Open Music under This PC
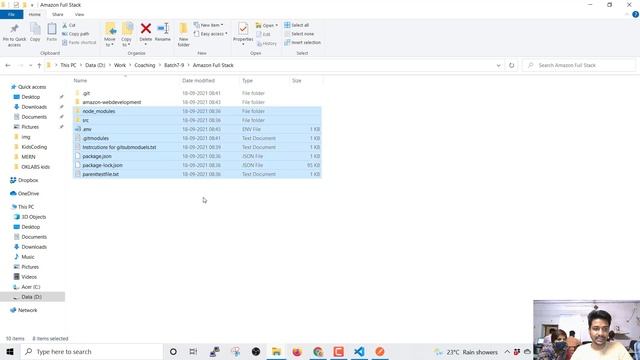 [x=28, y=257]
